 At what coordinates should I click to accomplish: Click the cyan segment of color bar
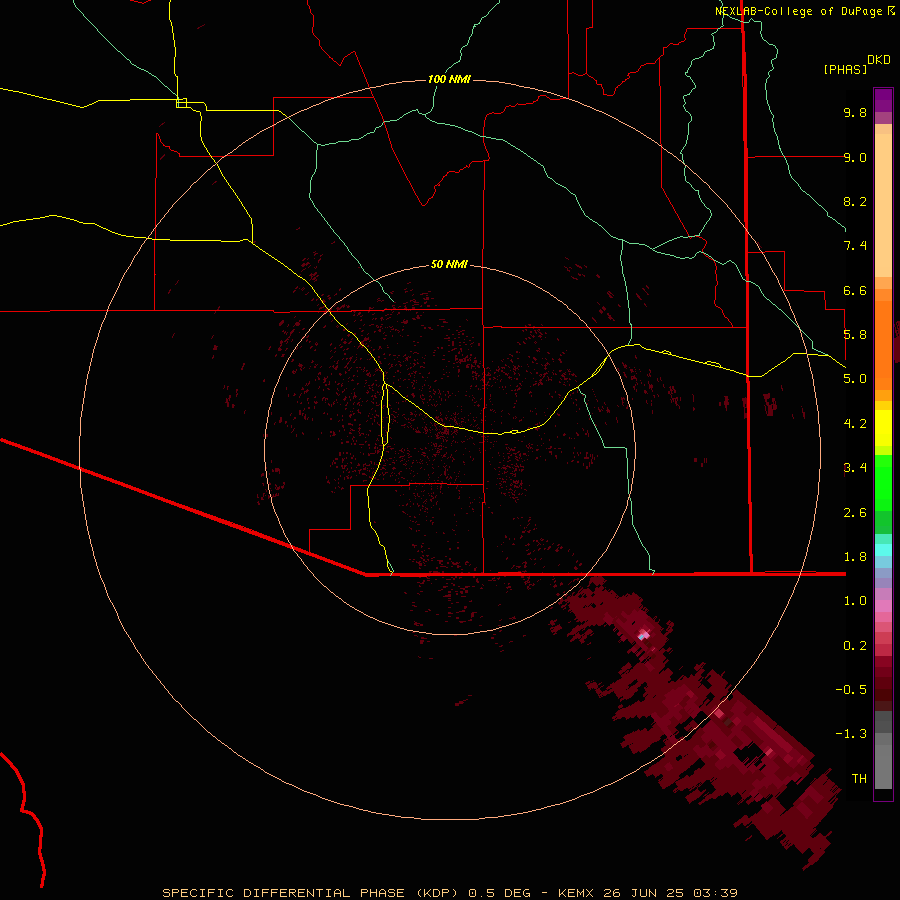[883, 550]
